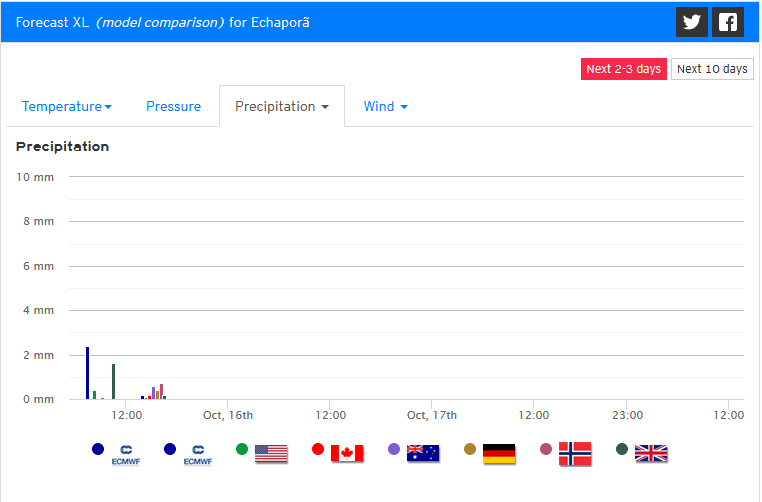Viewport: 762px width, 502px height.
Task: Switch to the Pressure tab
Action: click(173, 107)
